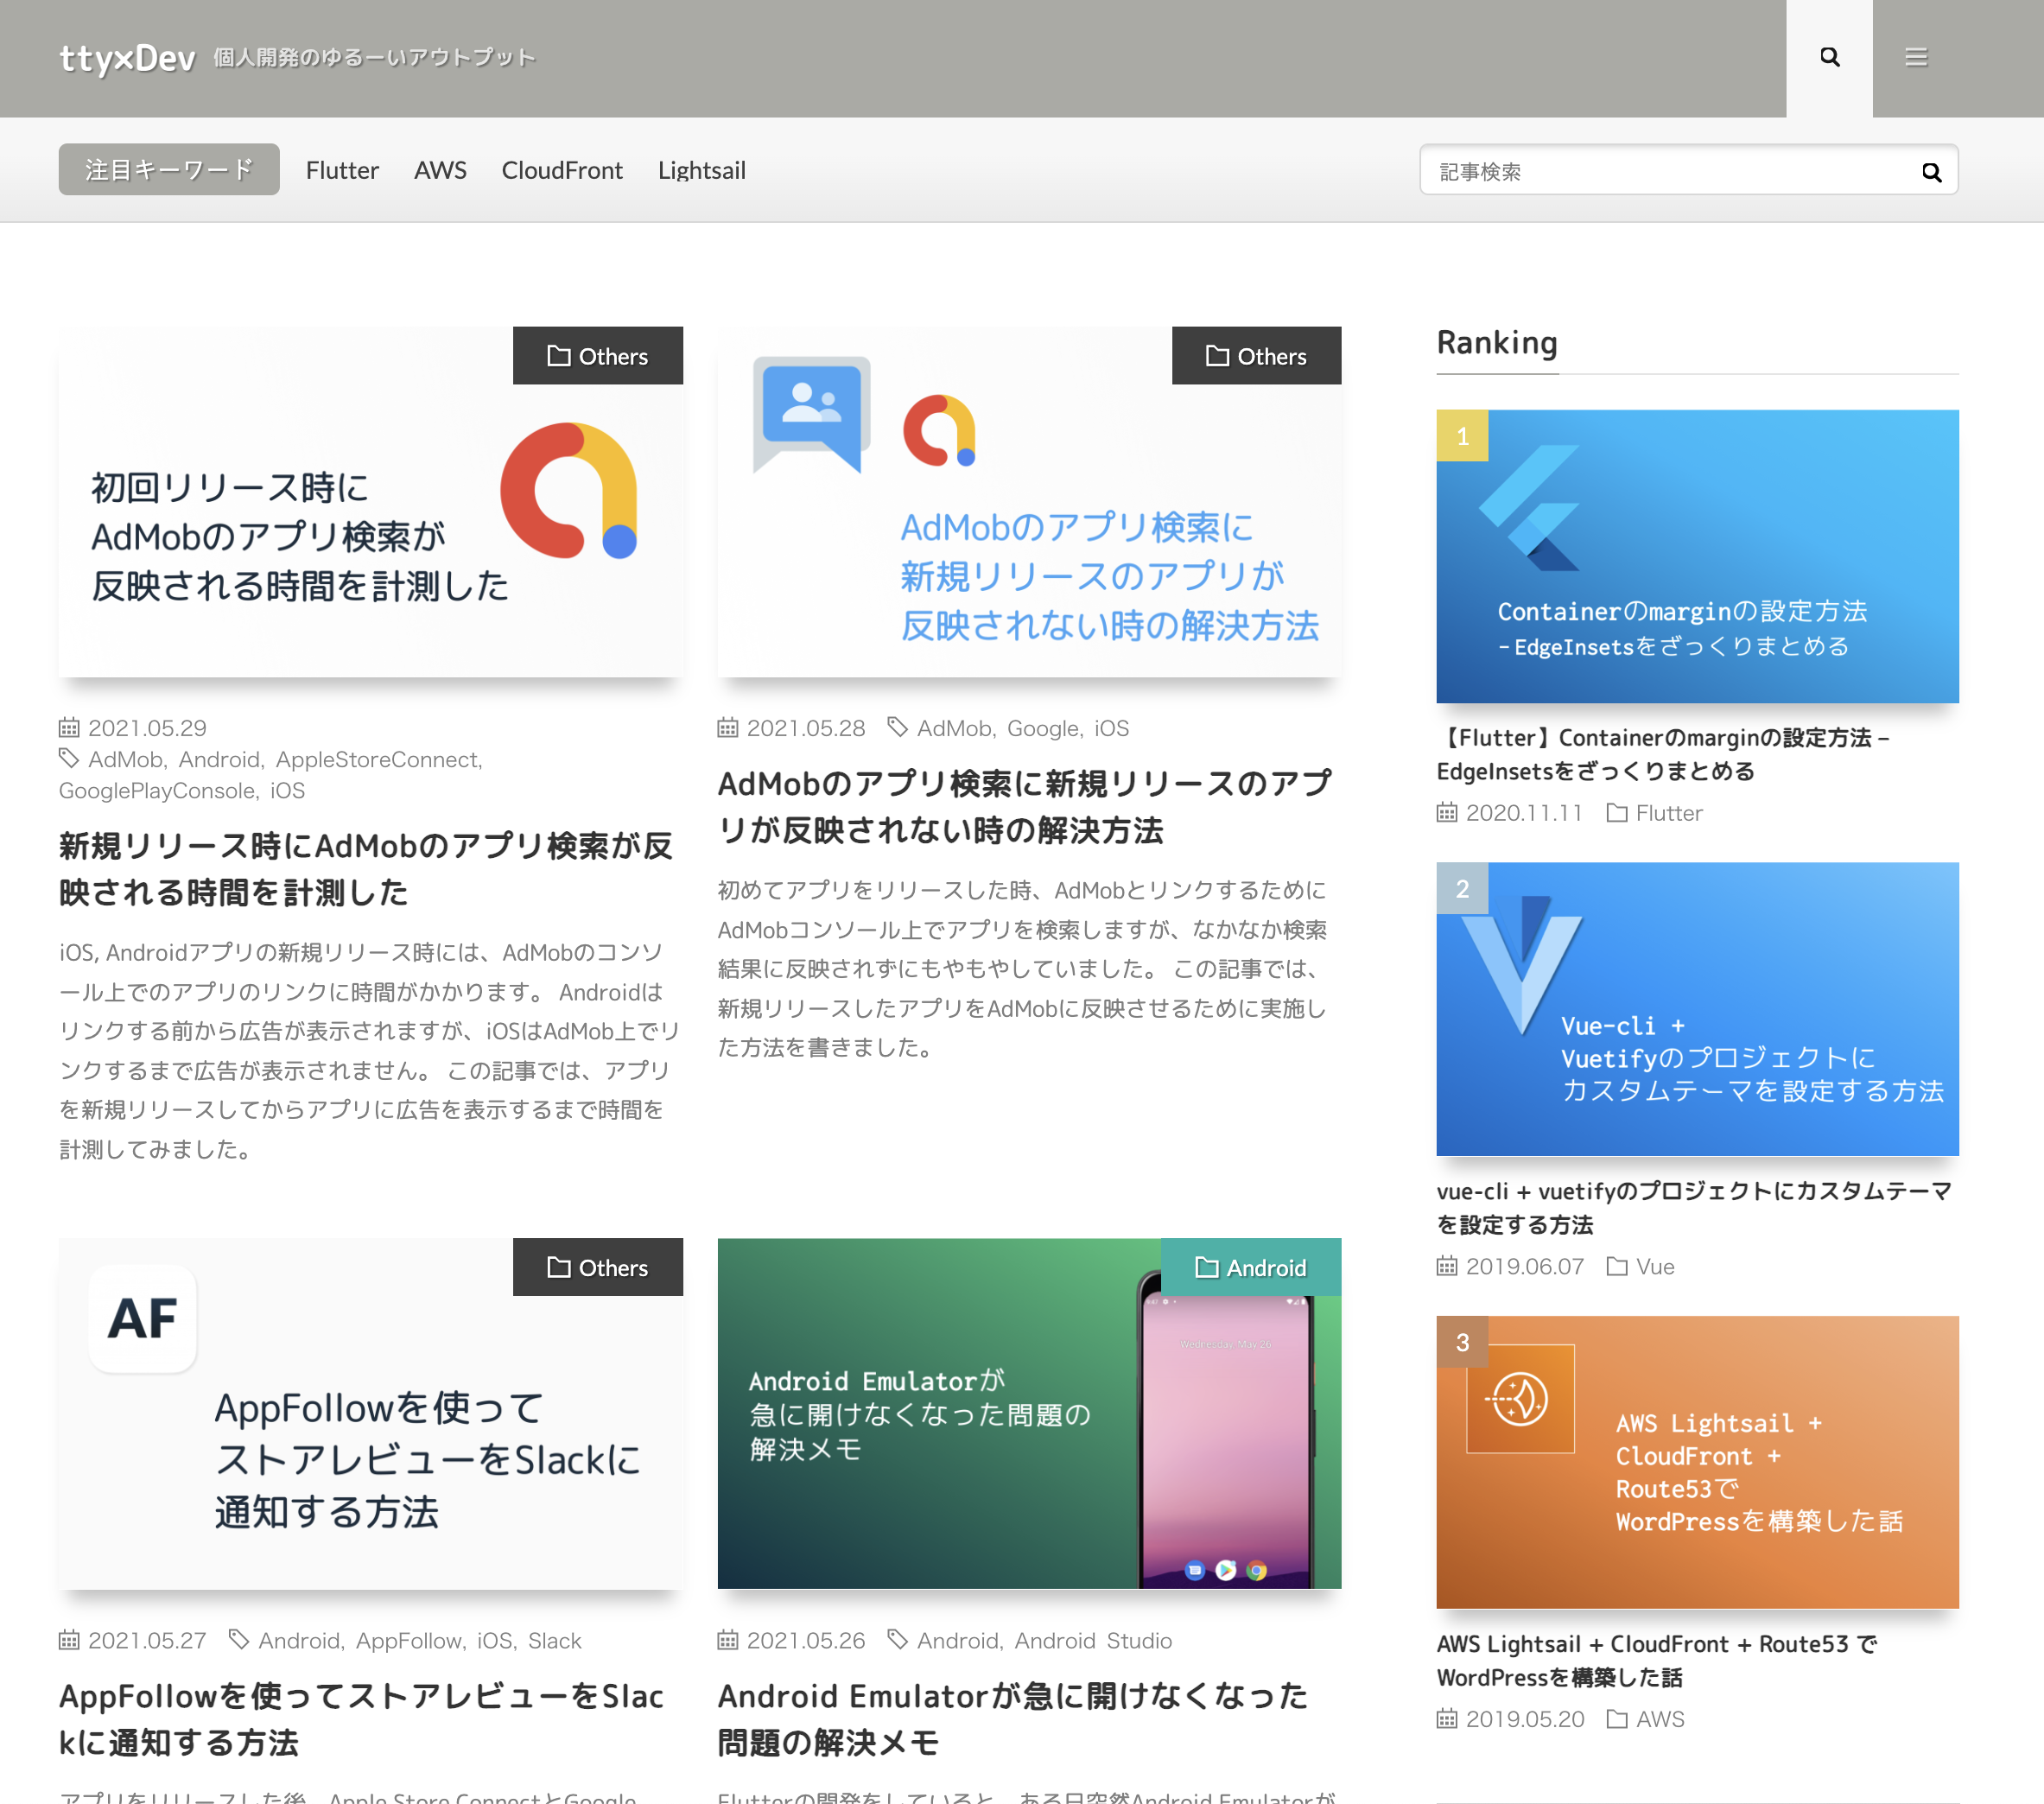Open ranking 2 Vue-cli Vuetify thumbnail

1697,1009
